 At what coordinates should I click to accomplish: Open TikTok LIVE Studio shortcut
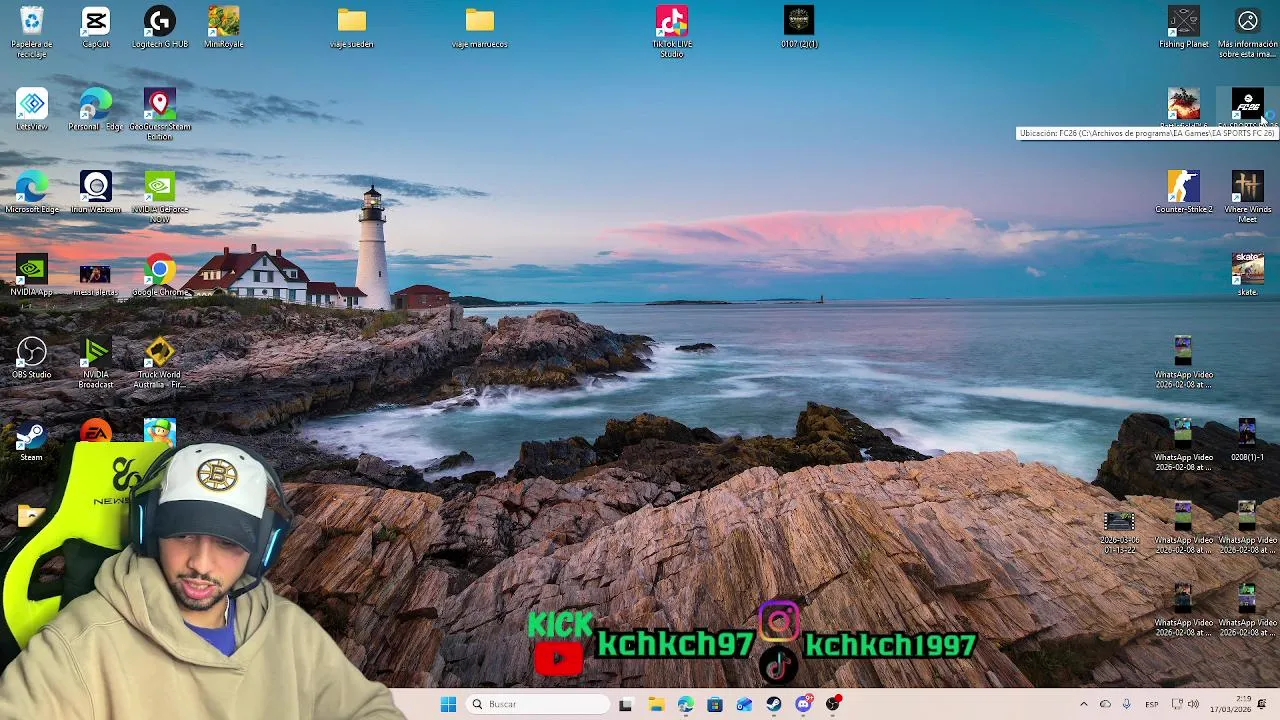[672, 31]
